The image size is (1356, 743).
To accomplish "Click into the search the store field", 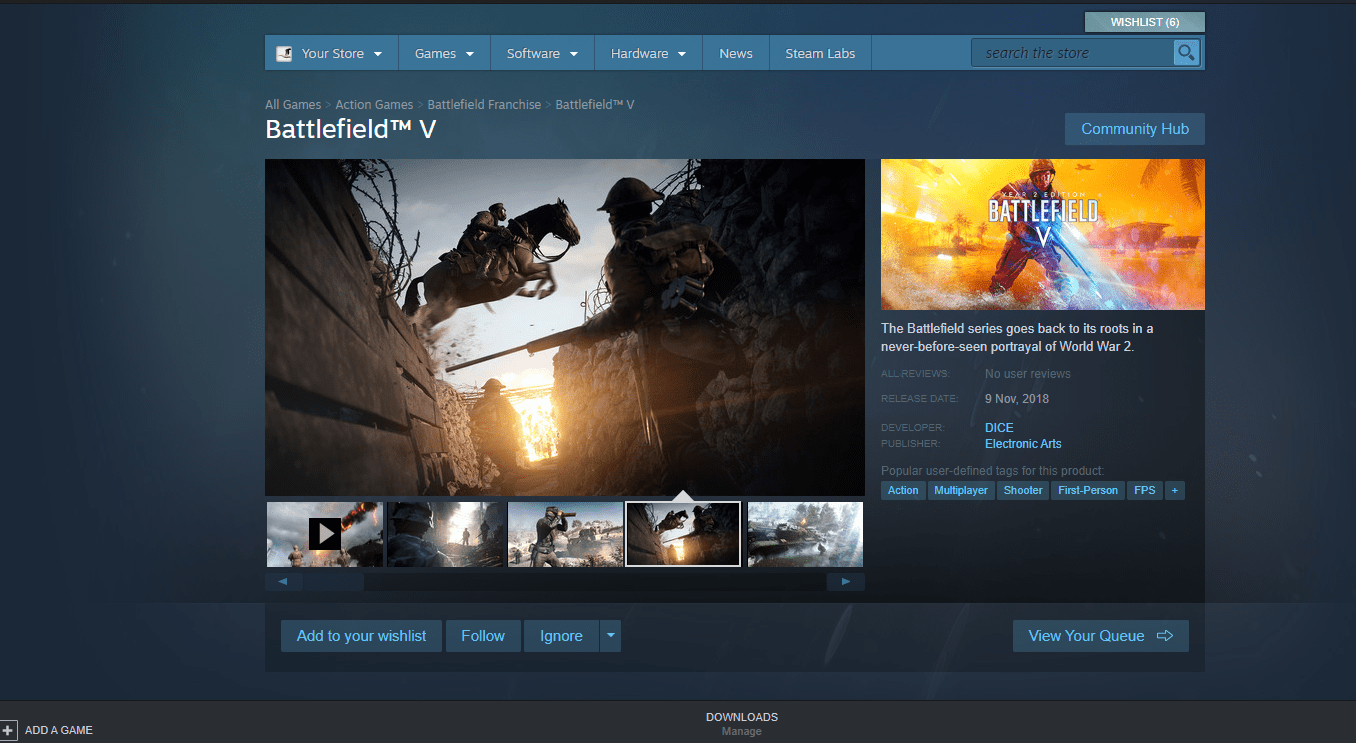I will coord(1072,53).
